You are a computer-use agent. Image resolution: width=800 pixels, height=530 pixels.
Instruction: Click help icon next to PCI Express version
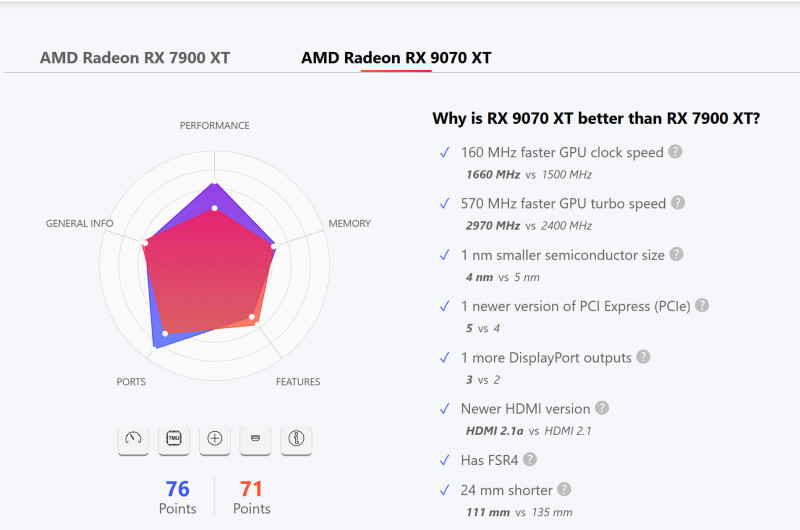[702, 305]
